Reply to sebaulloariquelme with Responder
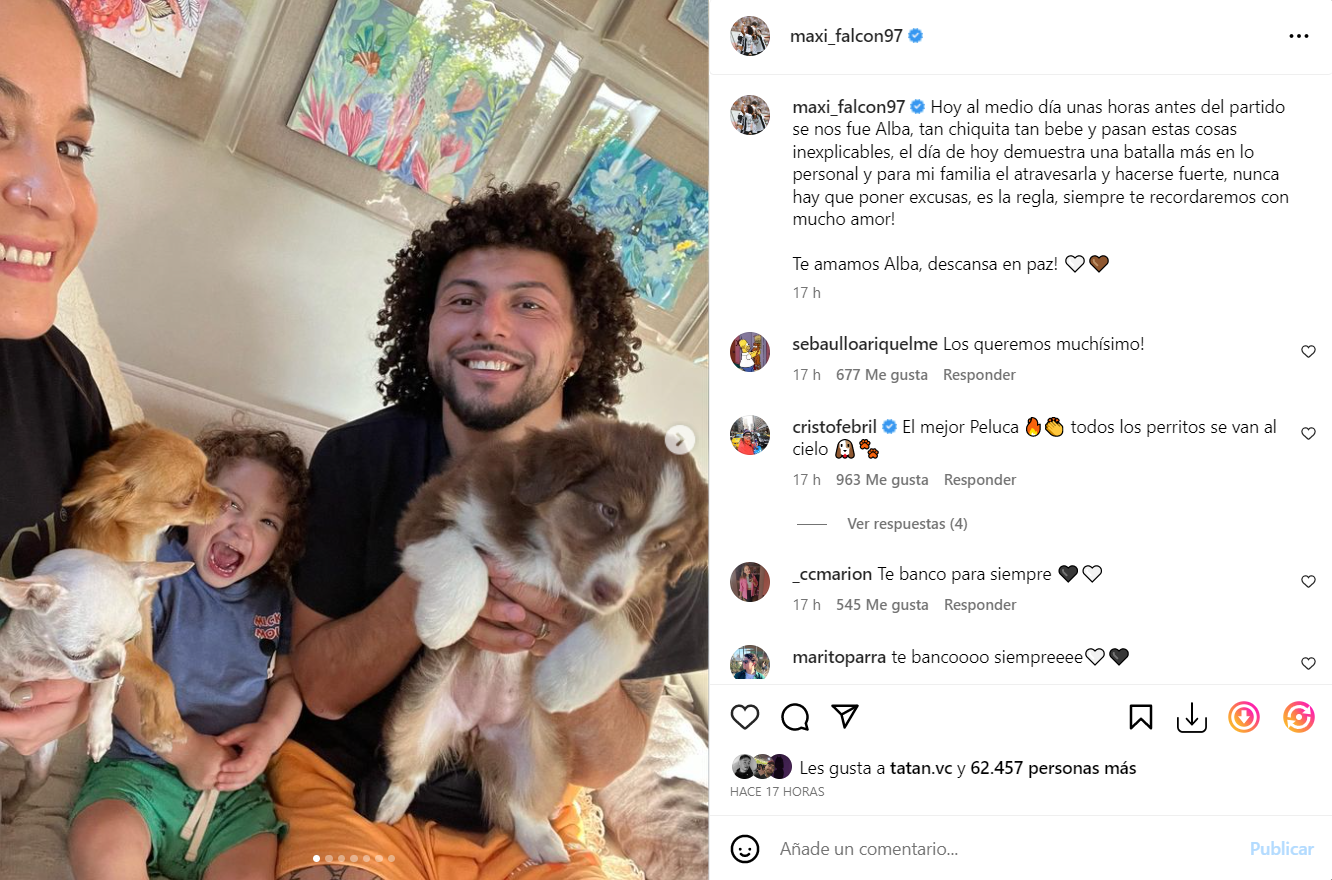The width and height of the screenshot is (1332, 880). point(980,375)
